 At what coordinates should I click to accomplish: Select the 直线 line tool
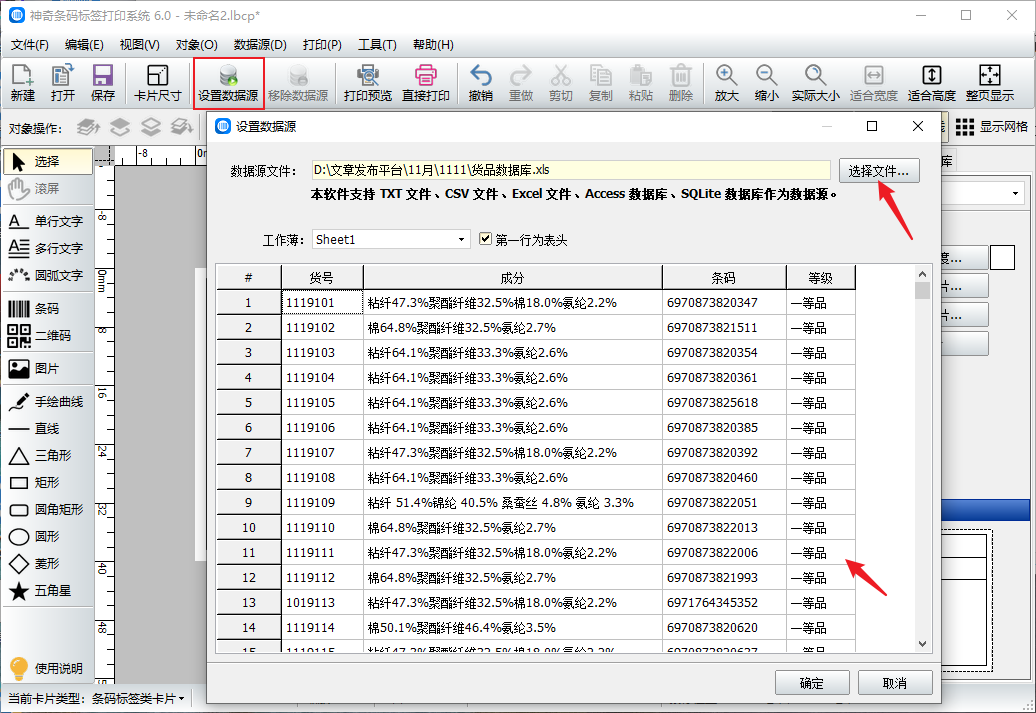coord(48,429)
